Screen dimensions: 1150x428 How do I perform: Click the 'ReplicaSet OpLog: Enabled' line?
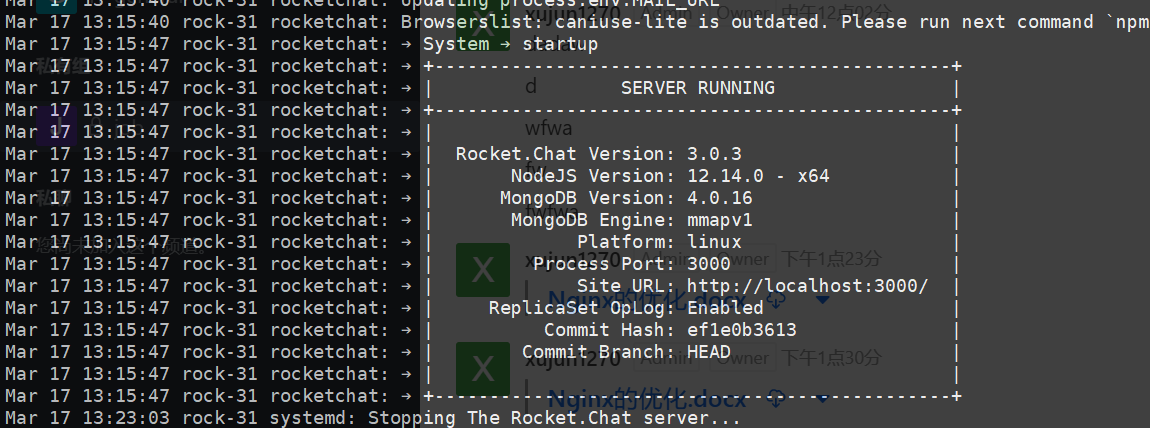pos(626,308)
